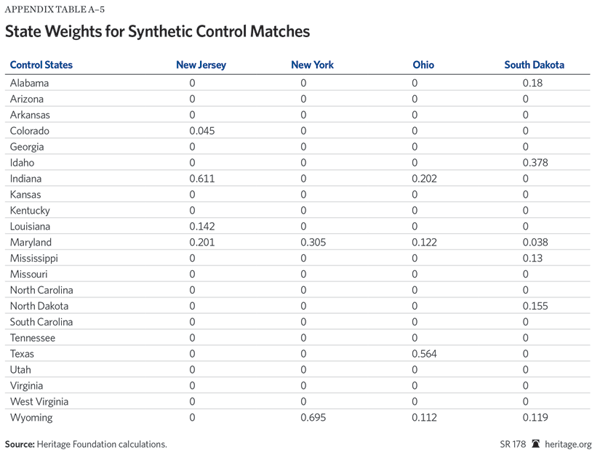The image size is (600, 452).
Task: Select the Texas weight 0.564 cell
Action: pyautogui.click(x=425, y=353)
